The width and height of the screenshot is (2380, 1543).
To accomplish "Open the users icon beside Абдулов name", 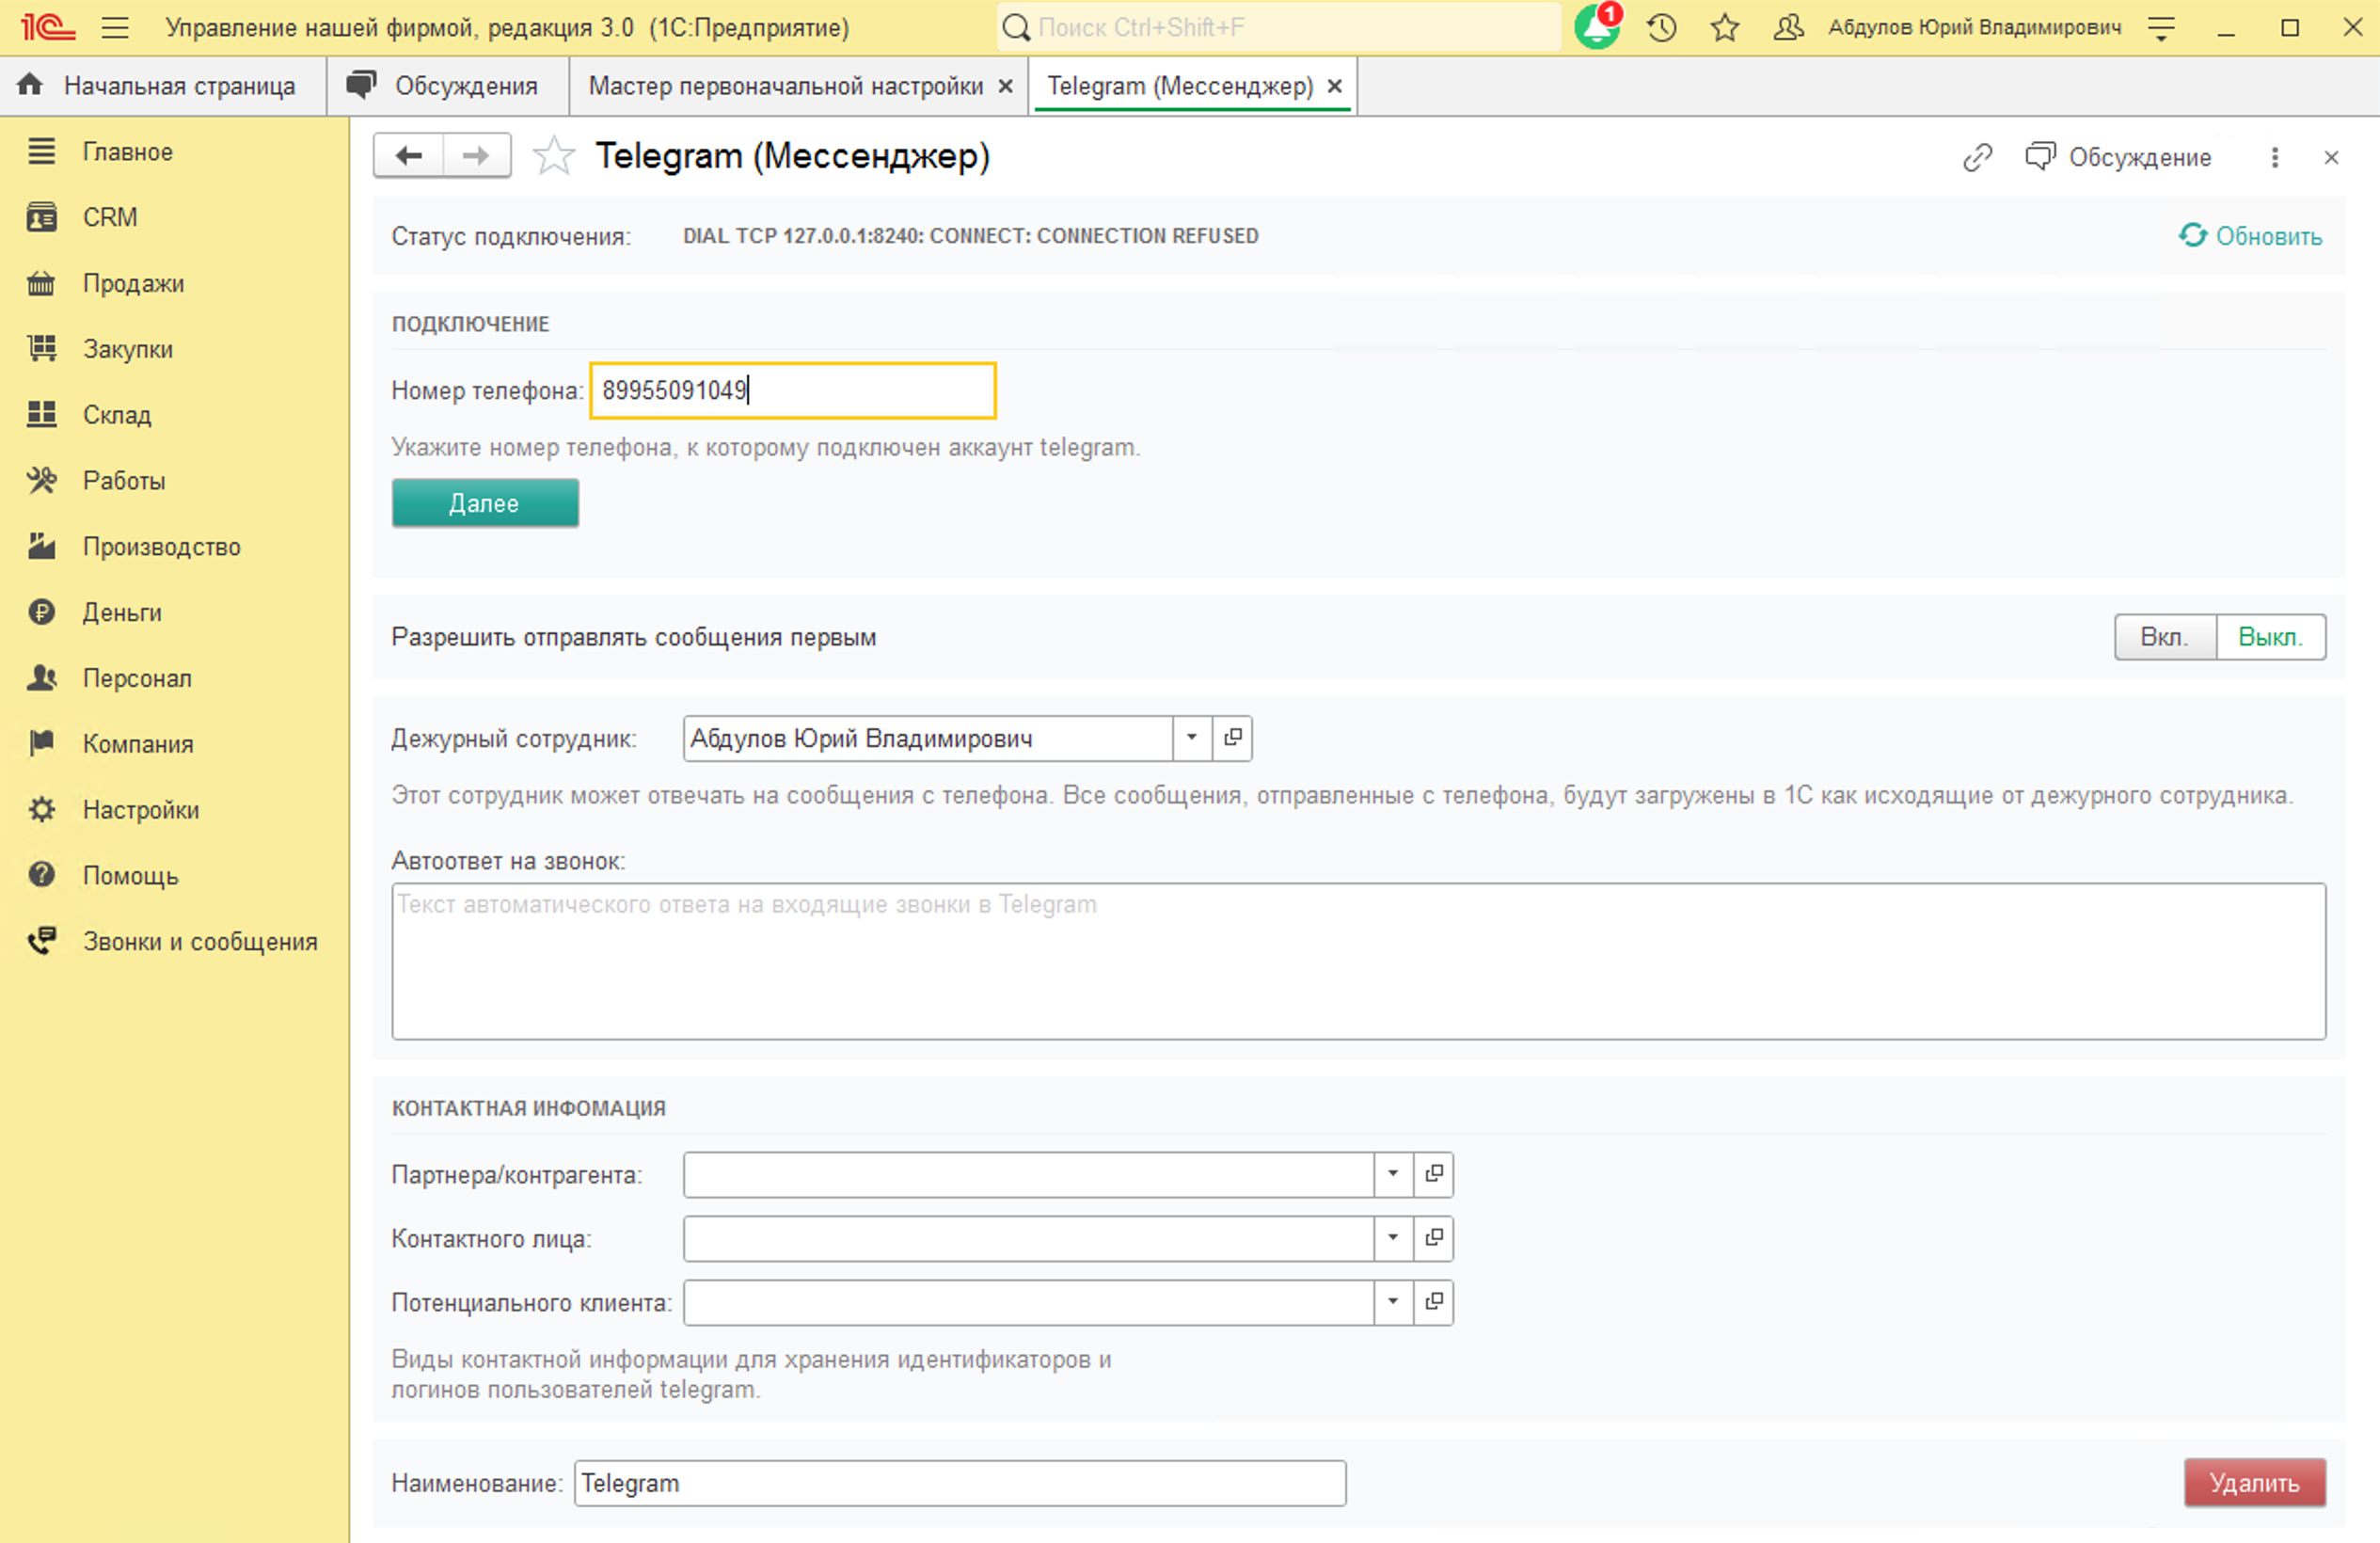I will 1788,27.
